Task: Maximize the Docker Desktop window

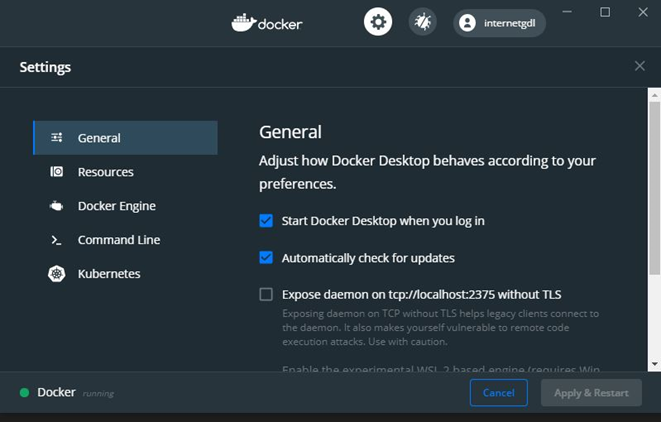Action: click(605, 12)
